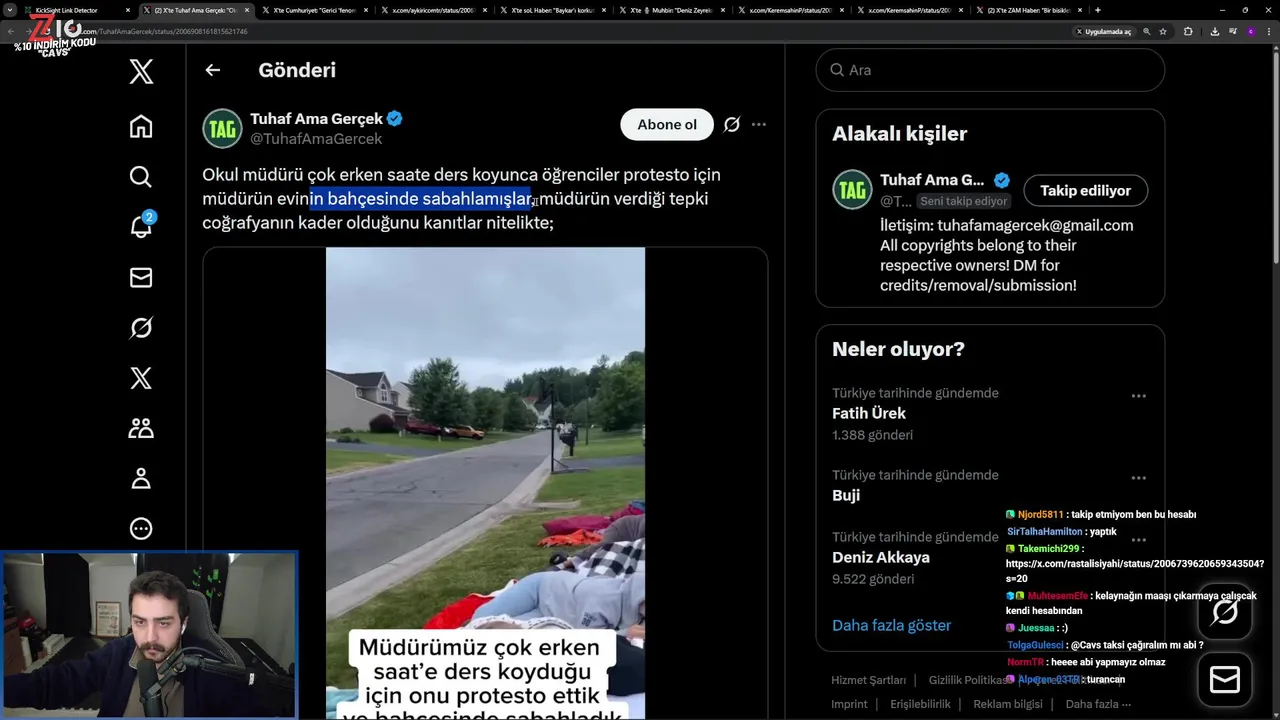
Task: Open Imprint footer link
Action: 849,704
